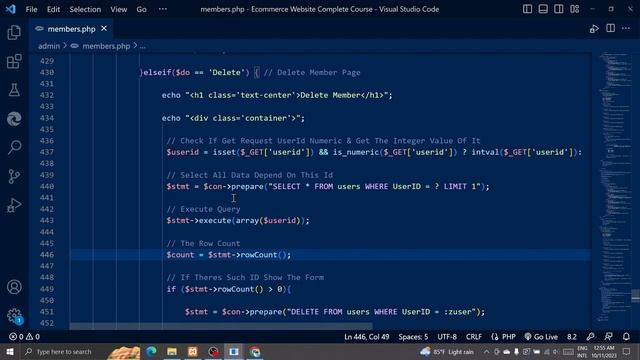Image resolution: width=640 pixels, height=360 pixels.
Task: Open the Extensions view
Action: (14, 62)
